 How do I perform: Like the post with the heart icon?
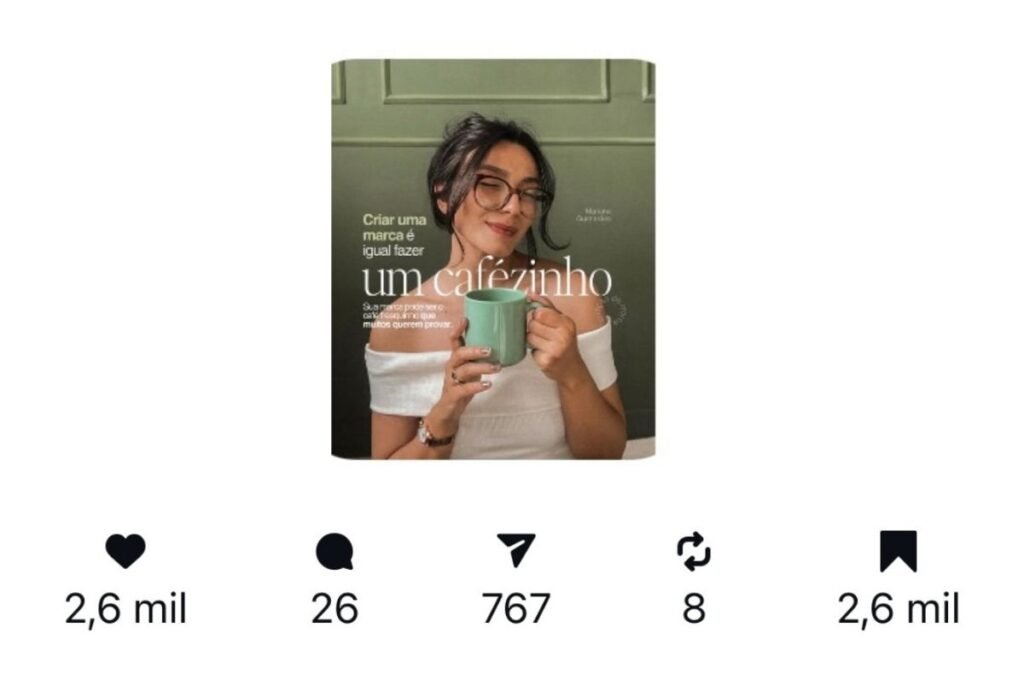tap(125, 551)
